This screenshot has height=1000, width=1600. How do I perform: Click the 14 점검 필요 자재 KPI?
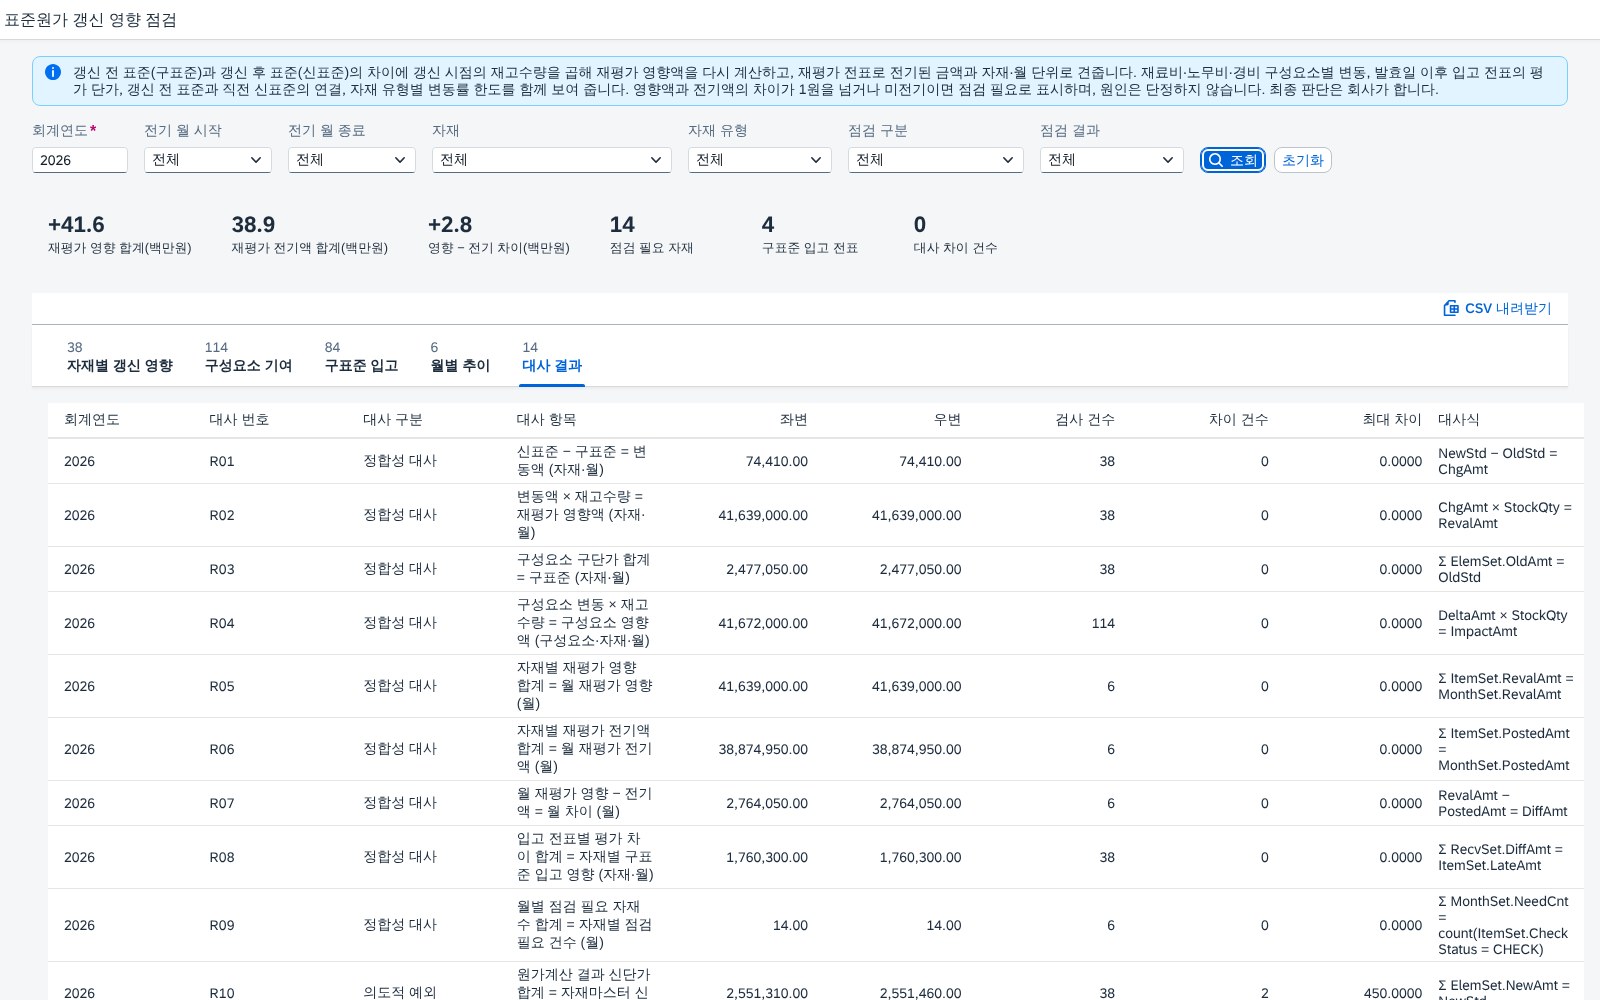click(651, 234)
